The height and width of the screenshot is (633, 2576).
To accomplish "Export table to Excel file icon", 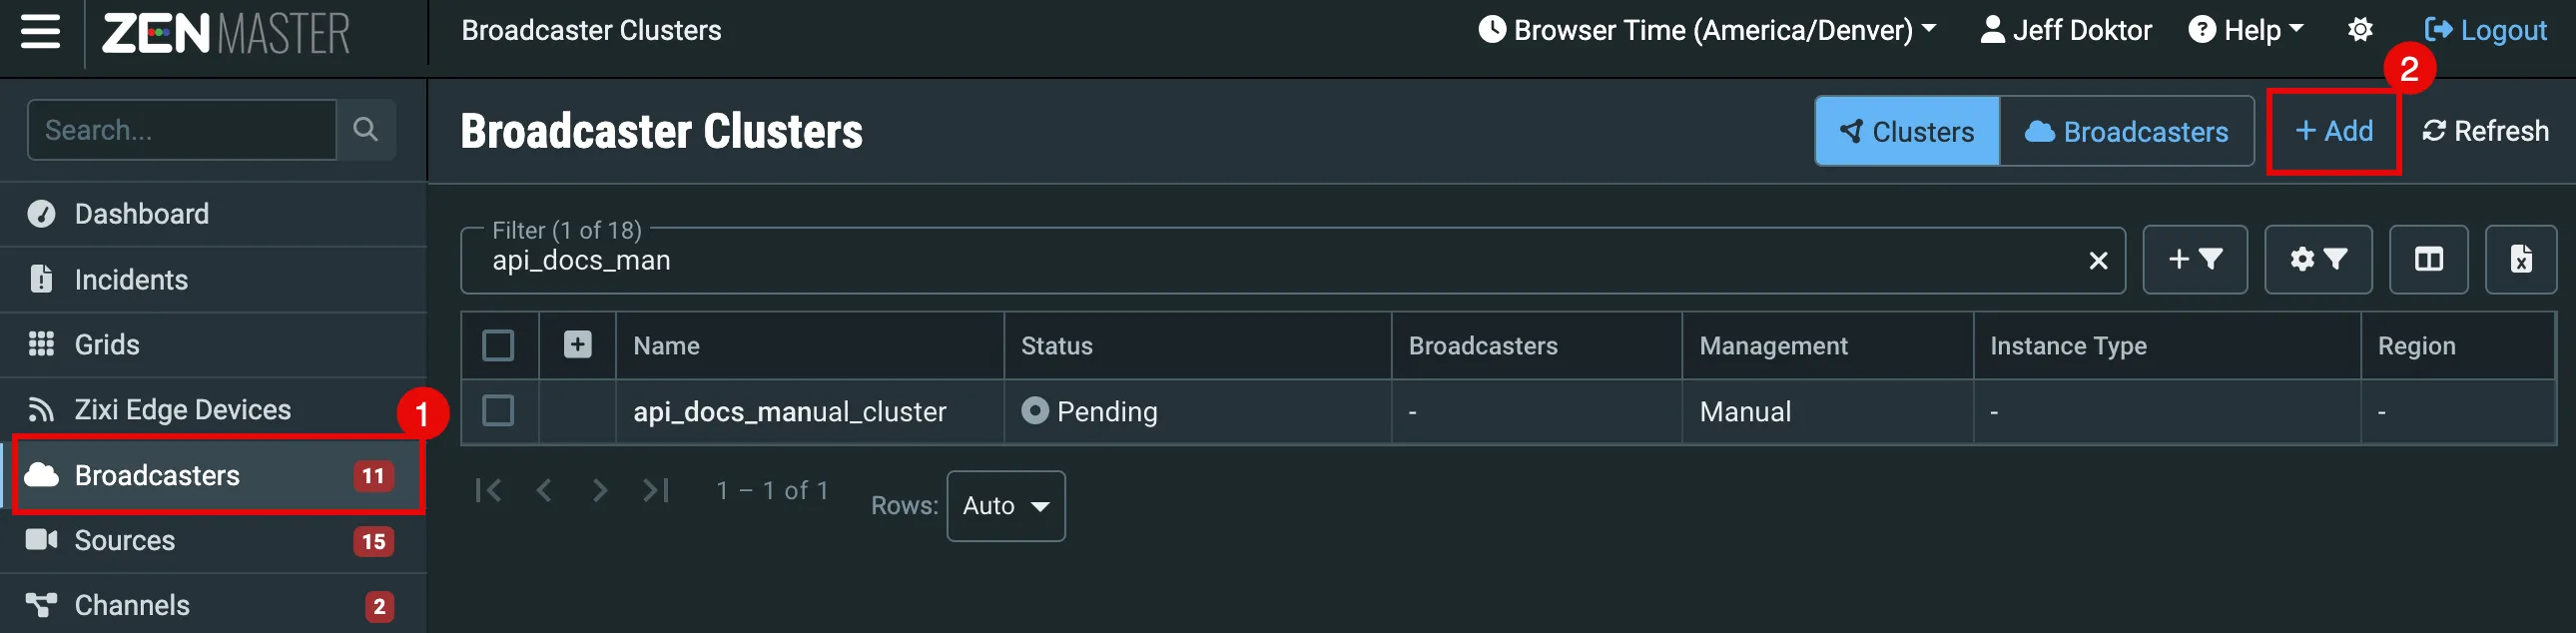I will [x=2521, y=260].
